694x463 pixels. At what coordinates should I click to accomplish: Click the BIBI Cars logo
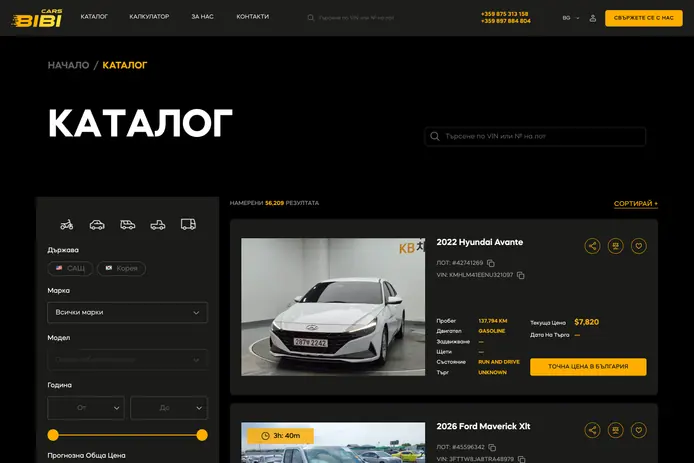click(x=37, y=18)
